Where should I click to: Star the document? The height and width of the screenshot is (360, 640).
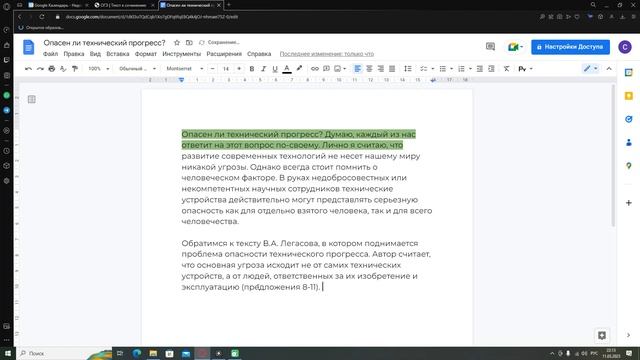[x=177, y=42]
